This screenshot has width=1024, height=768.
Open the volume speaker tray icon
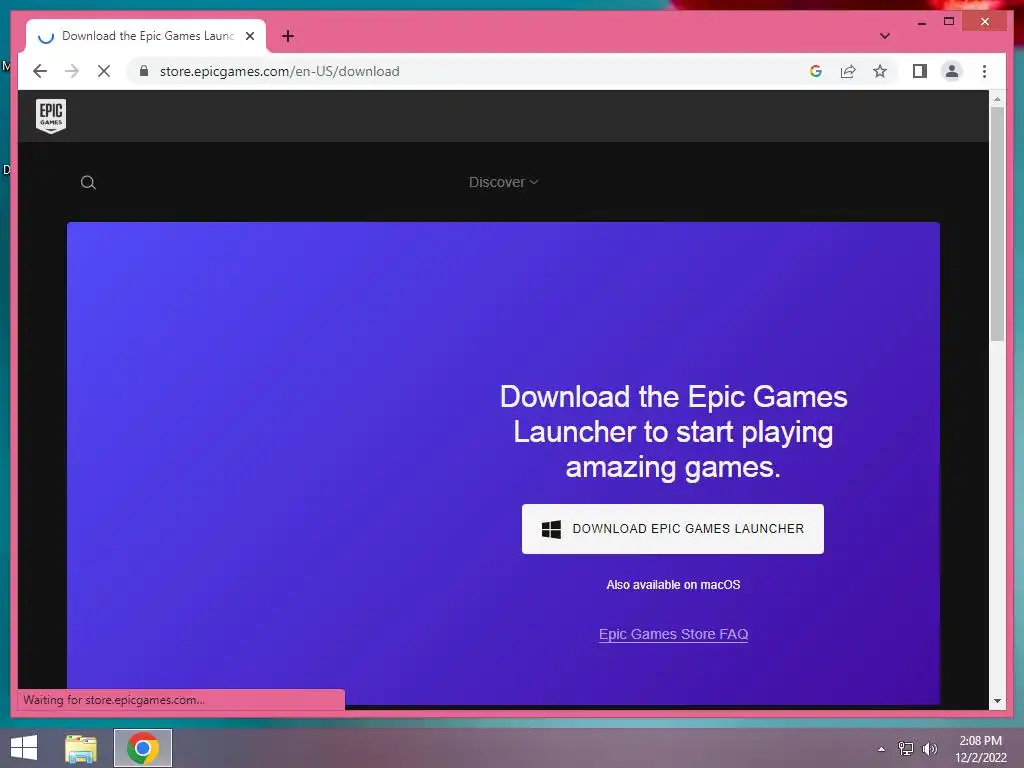[x=929, y=749]
